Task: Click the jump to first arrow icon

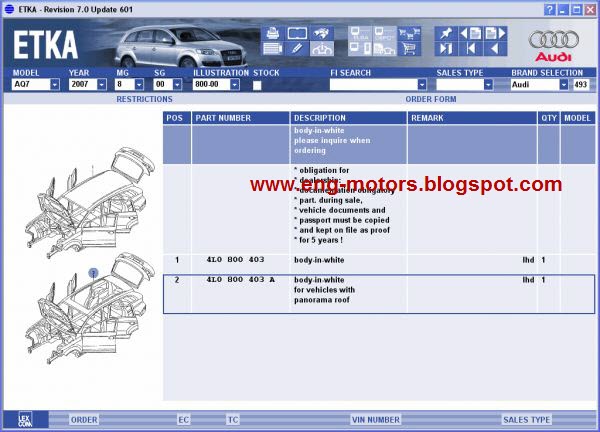Action: (471, 49)
